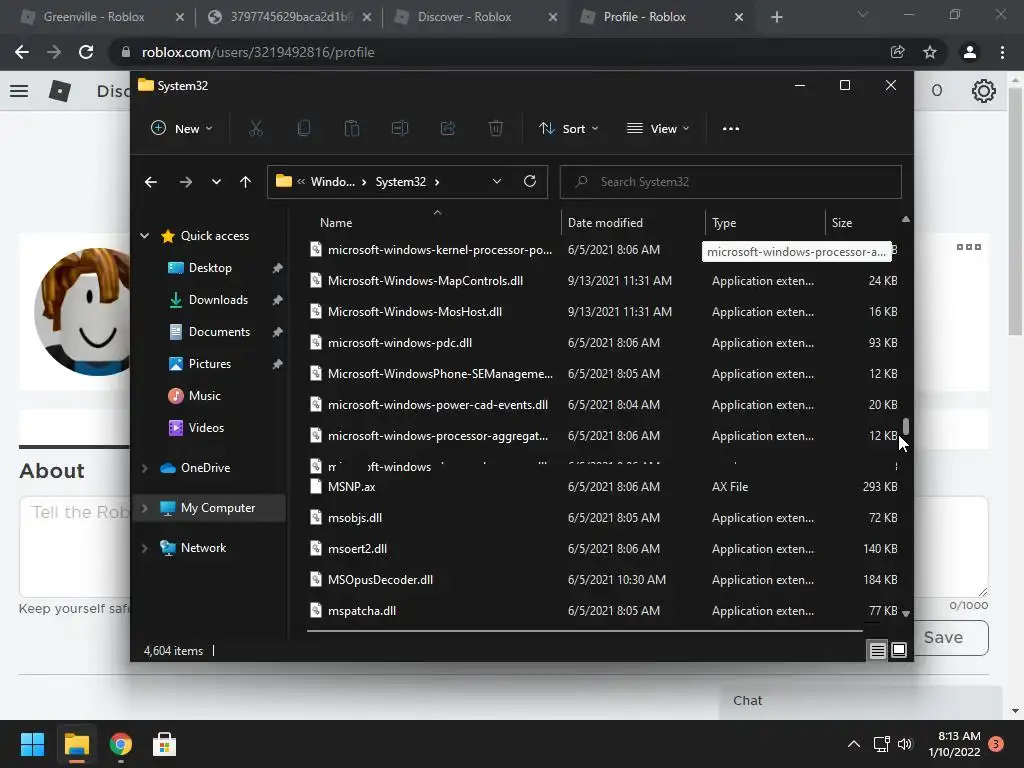Screen dimensions: 1024x768
Task: Open Roblox hamburger navigation menu
Action: click(x=19, y=91)
